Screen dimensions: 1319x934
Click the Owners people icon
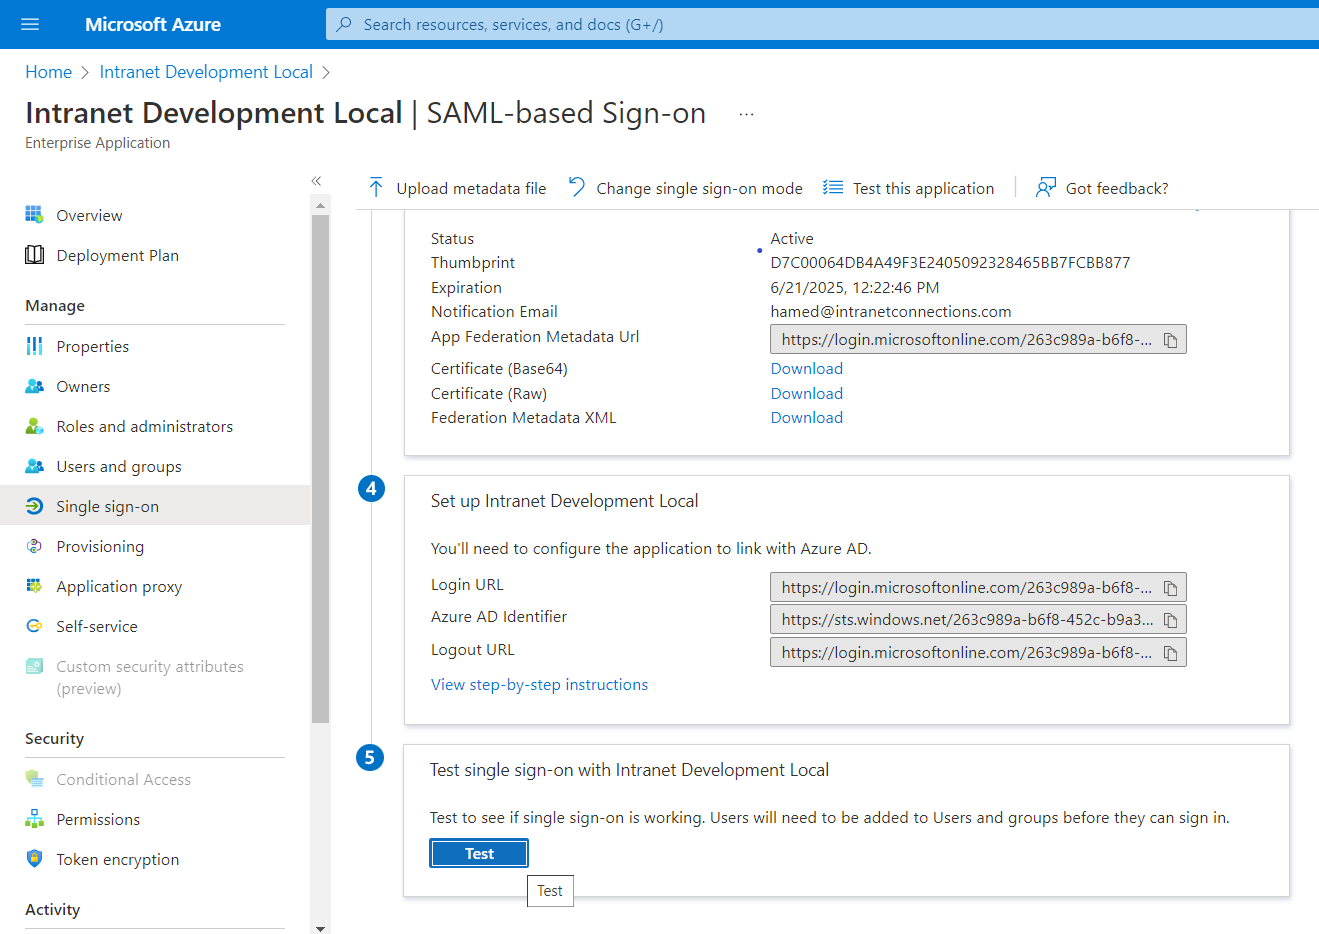click(34, 386)
